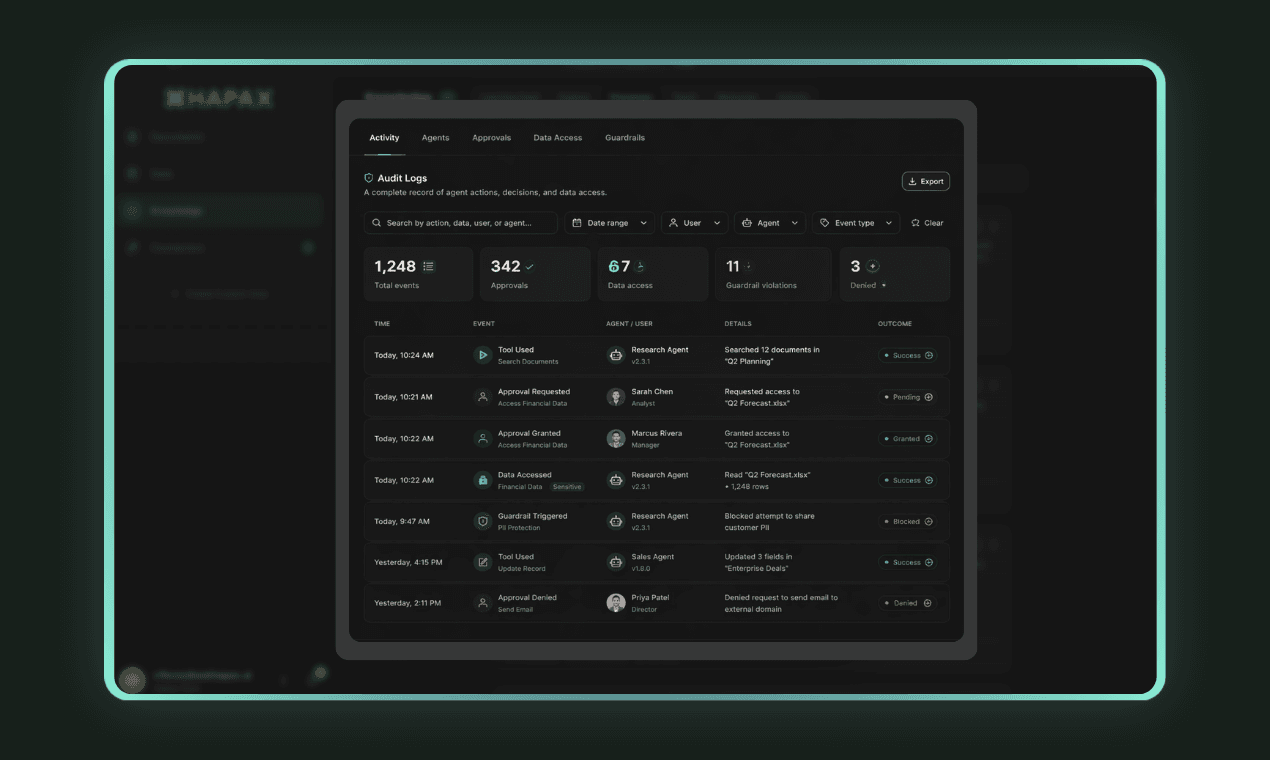Switch to the Agents tab

pyautogui.click(x=435, y=137)
